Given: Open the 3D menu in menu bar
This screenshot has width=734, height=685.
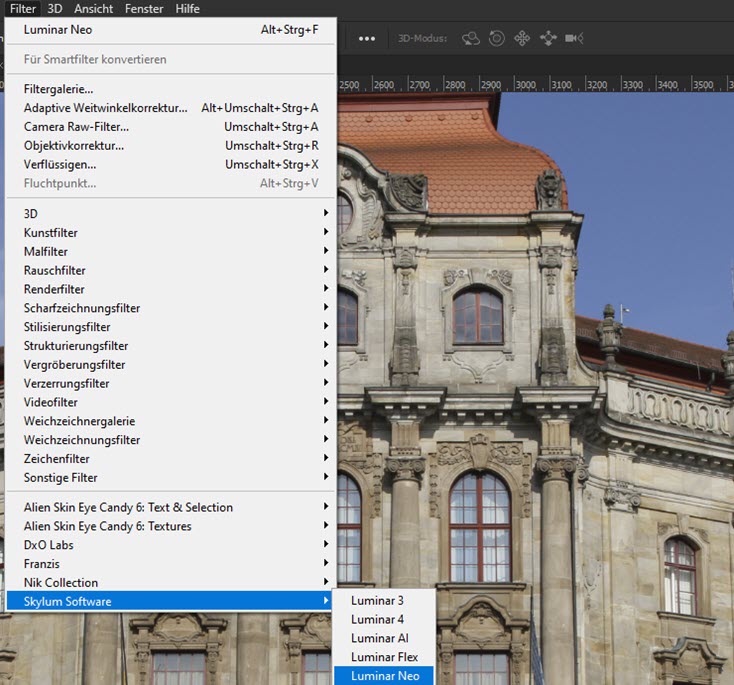Looking at the screenshot, I should coord(54,8).
